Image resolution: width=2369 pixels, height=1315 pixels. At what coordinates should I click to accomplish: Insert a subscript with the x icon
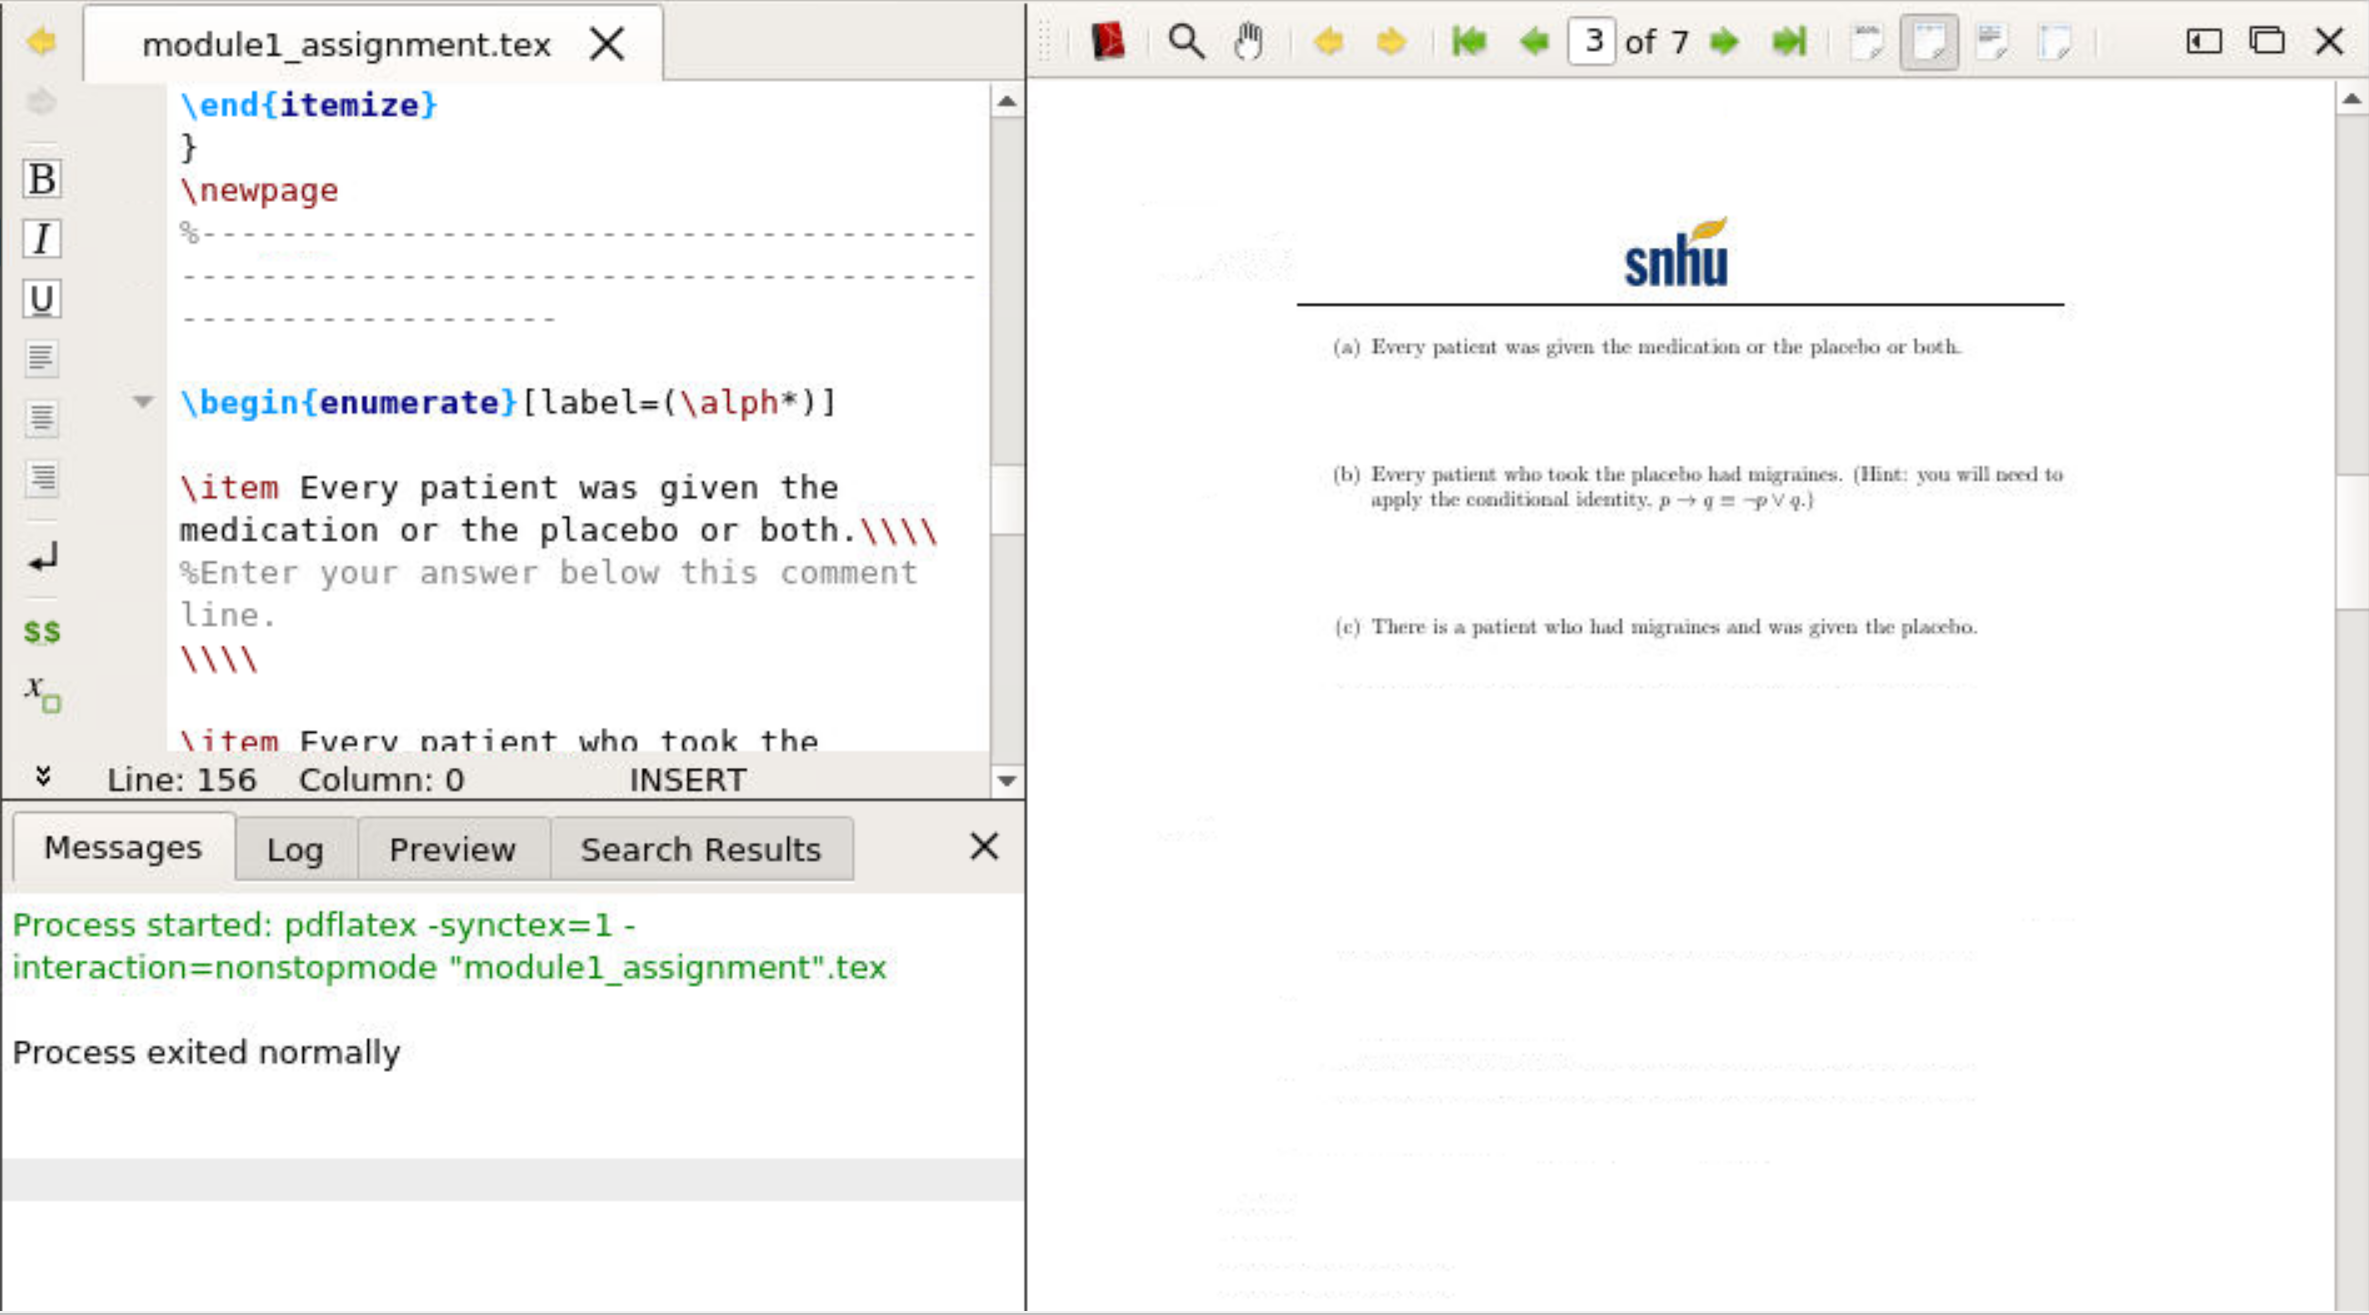pos(41,692)
